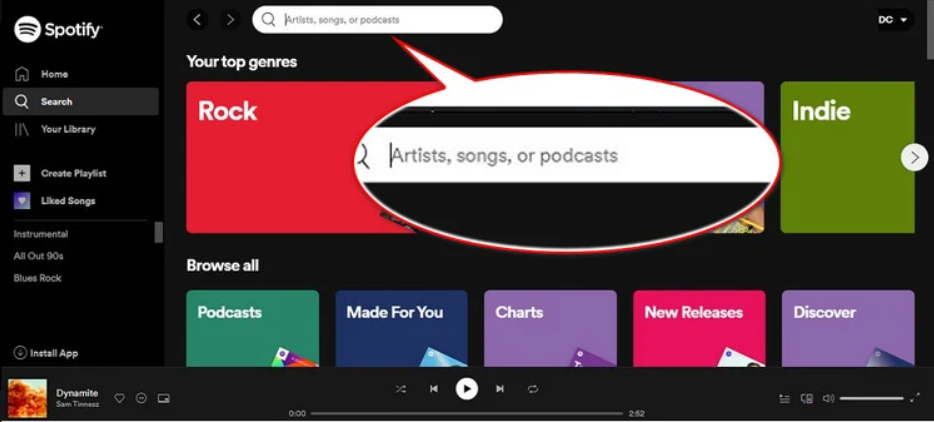Viewport: 934px width, 422px height.
Task: Go forward with the right arrow button
Action: click(230, 20)
